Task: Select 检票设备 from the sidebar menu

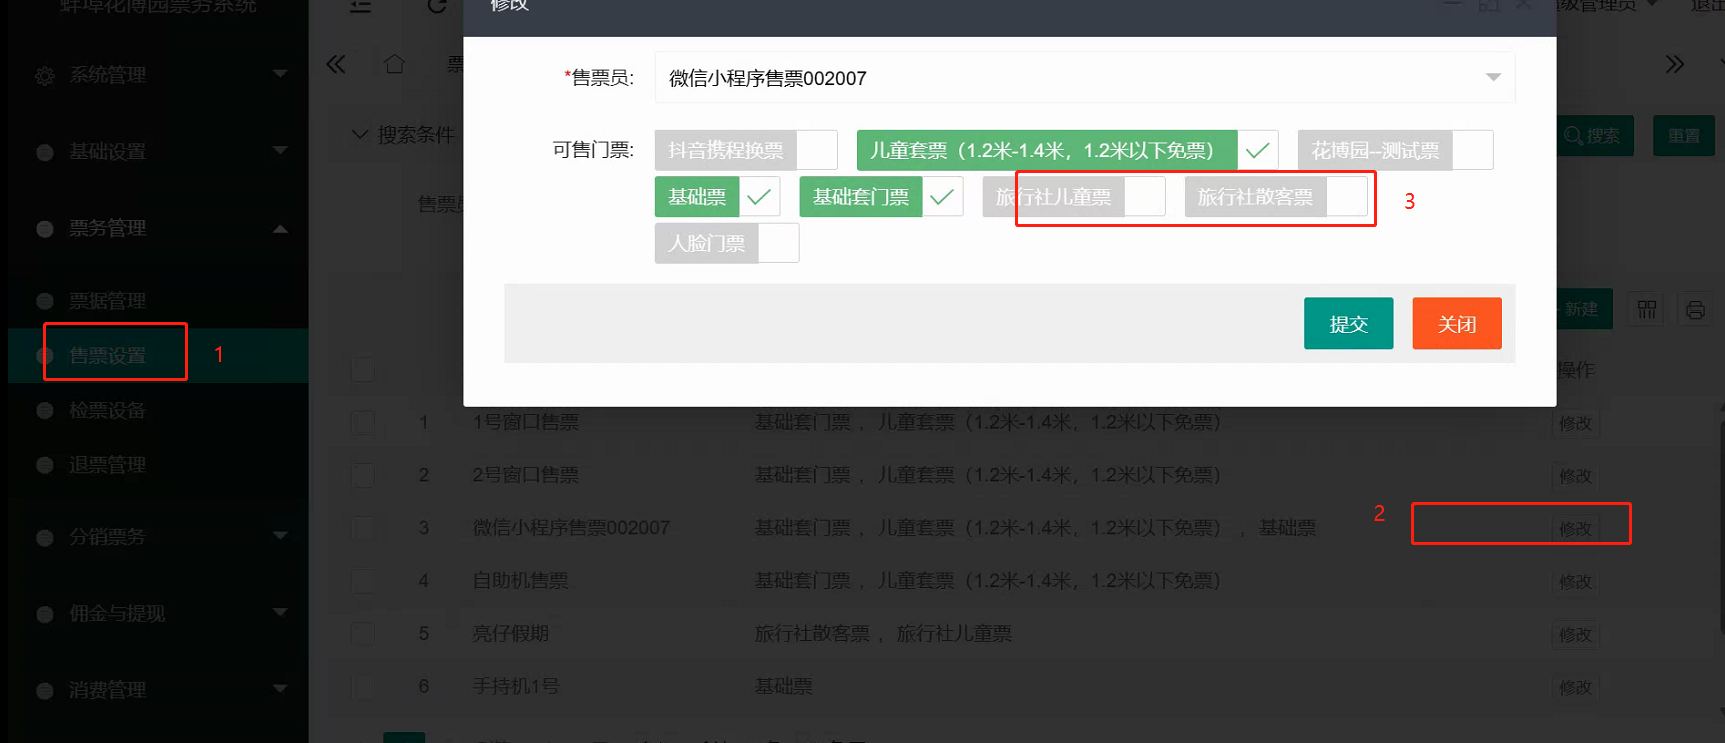Action: (x=108, y=410)
